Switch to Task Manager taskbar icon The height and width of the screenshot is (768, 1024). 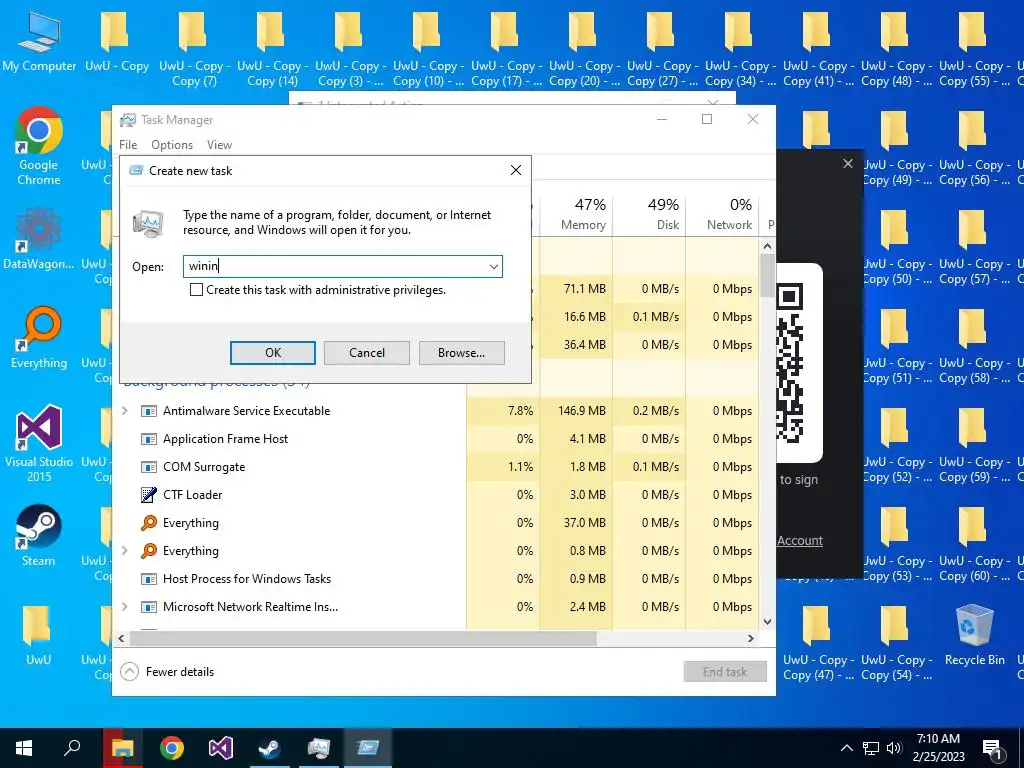pos(319,748)
